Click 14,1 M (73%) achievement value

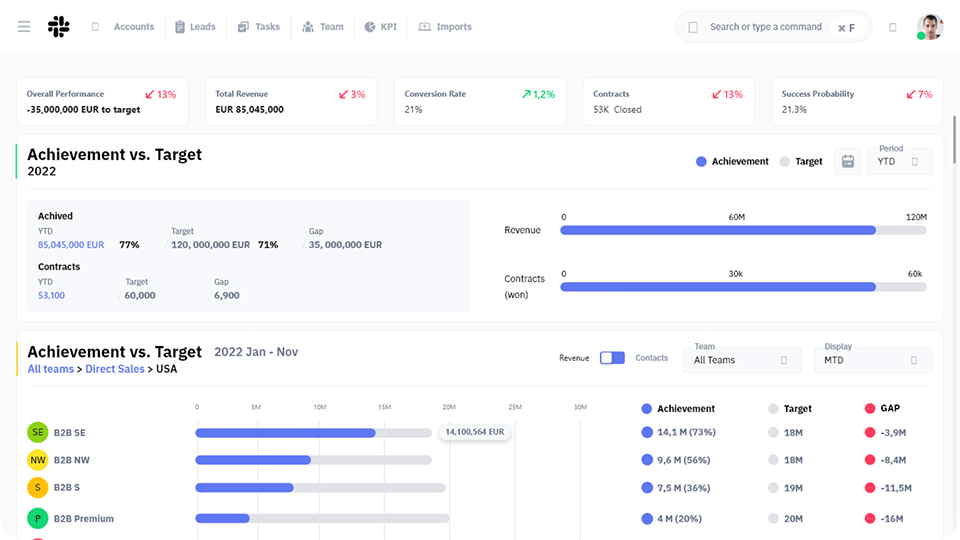[686, 432]
